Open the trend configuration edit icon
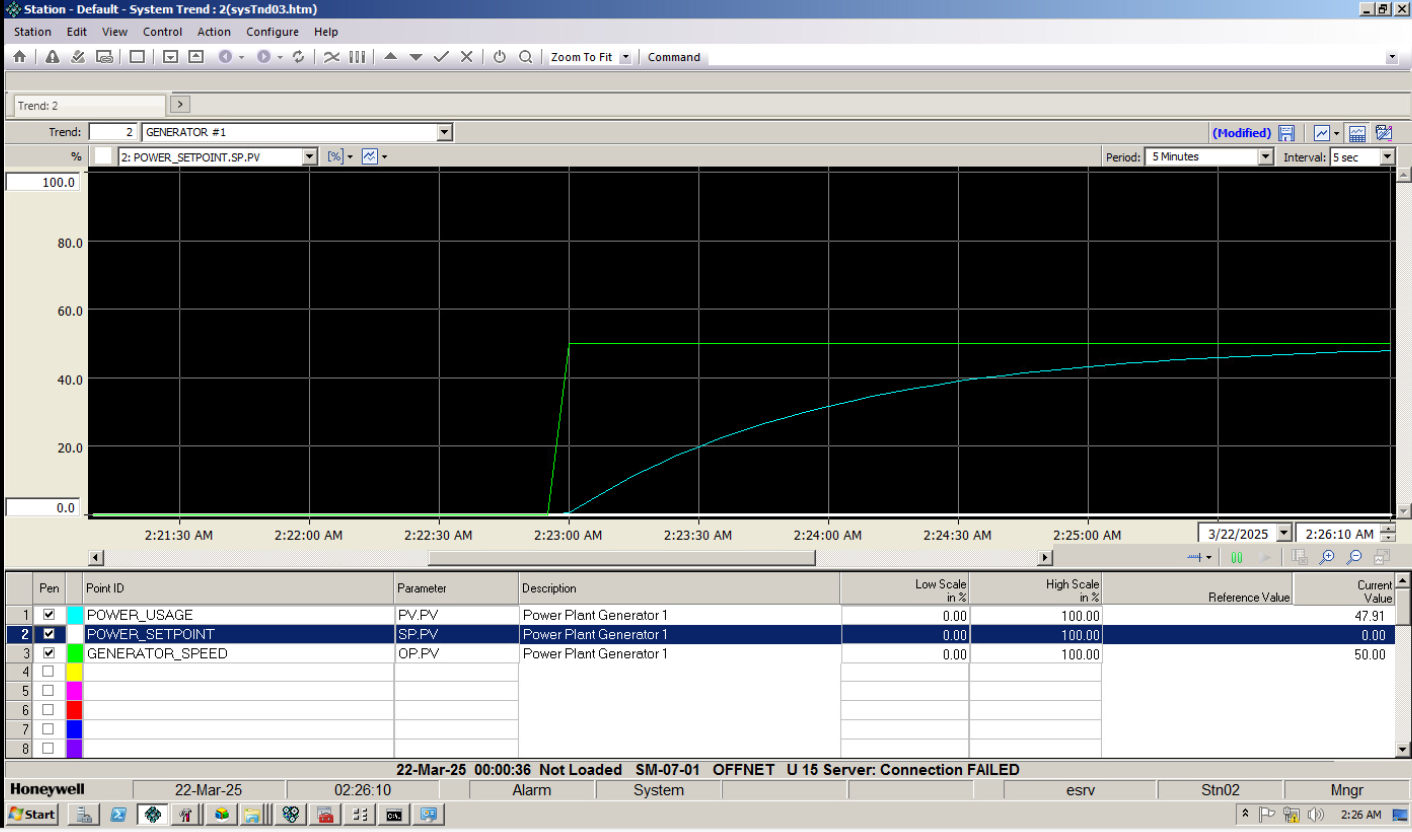The image size is (1412, 832). pos(1384,132)
